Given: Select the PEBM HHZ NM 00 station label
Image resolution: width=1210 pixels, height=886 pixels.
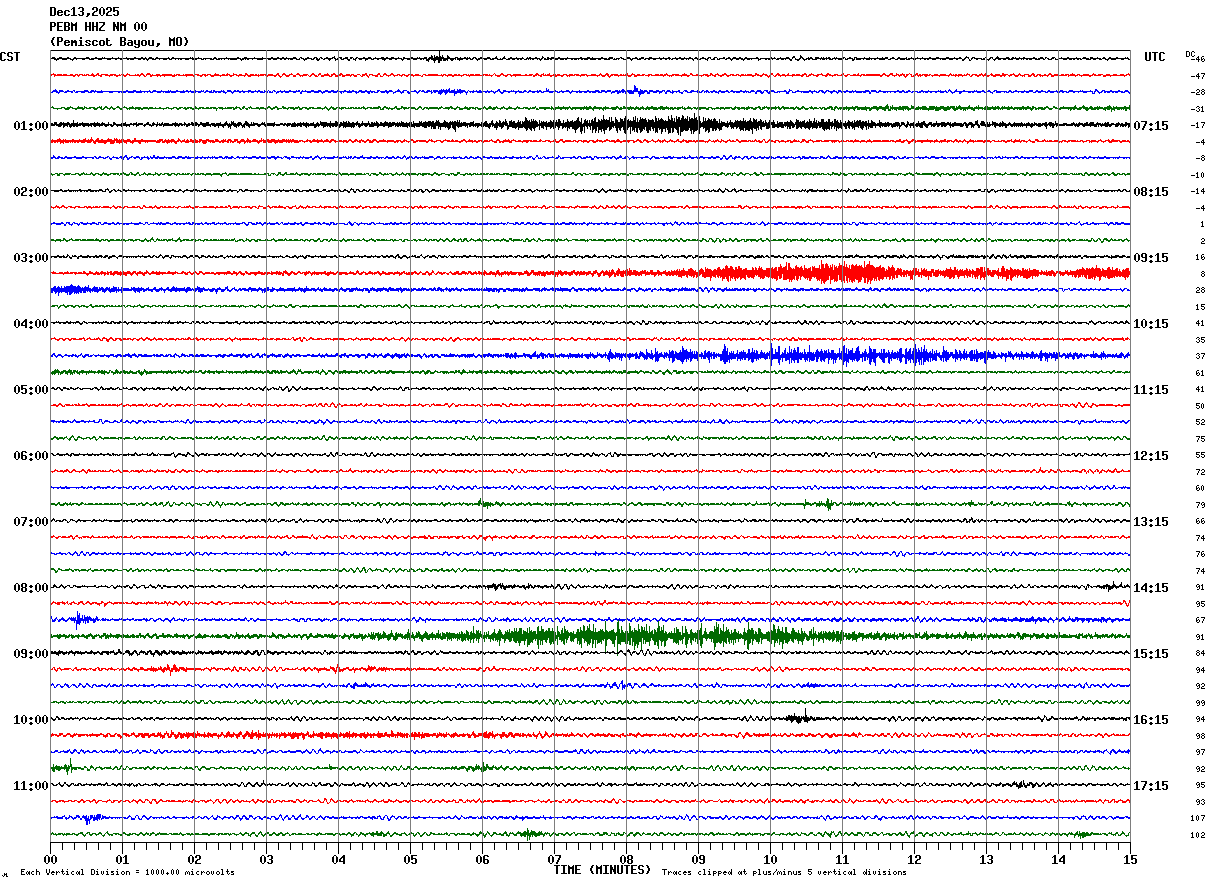Looking at the screenshot, I should 98,27.
